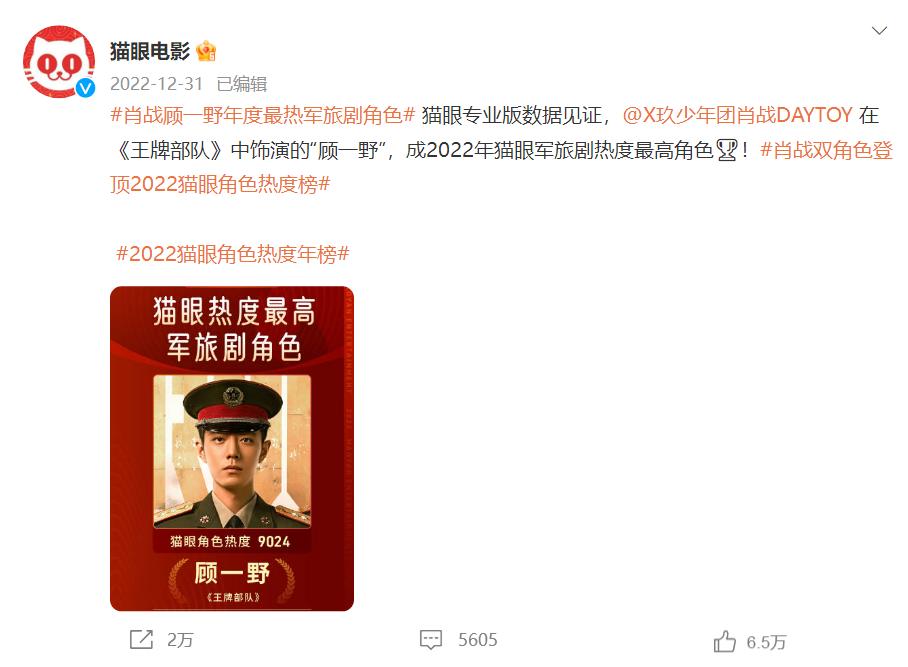Click the 已编辑 edited label
Viewport: 908px width, 667px height.
pos(241,84)
